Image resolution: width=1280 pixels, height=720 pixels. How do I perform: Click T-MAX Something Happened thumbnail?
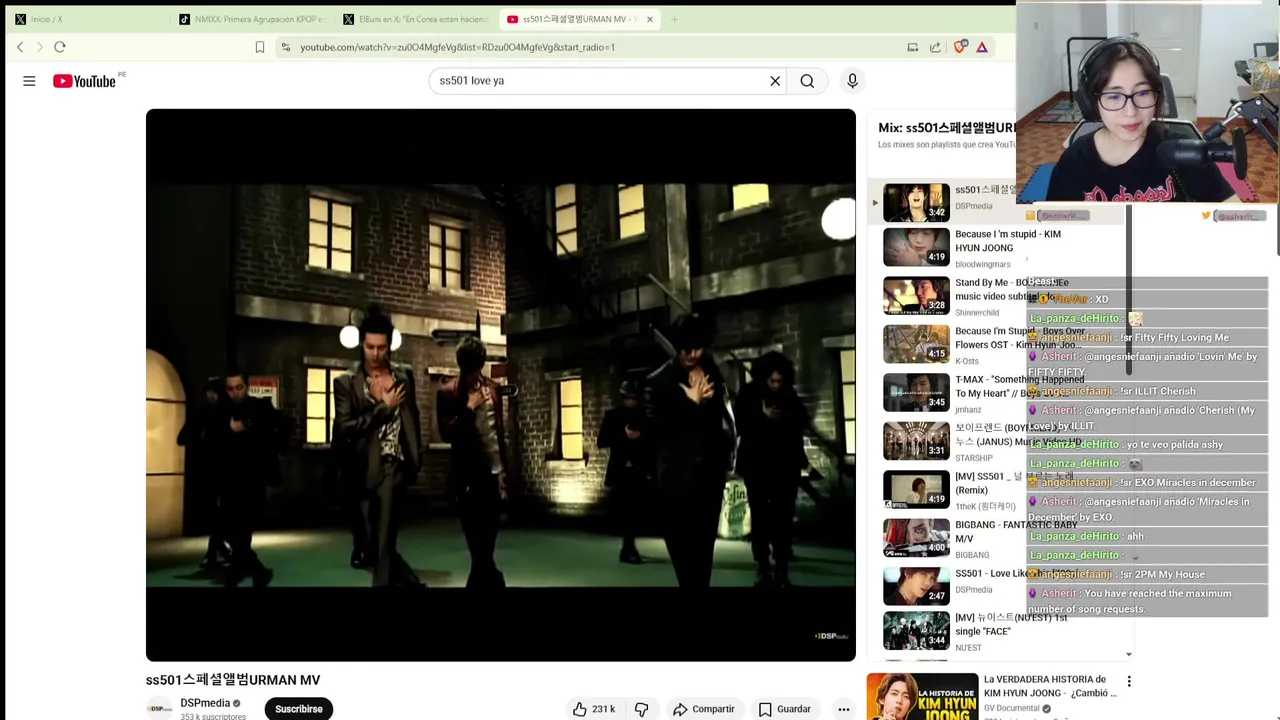916,392
